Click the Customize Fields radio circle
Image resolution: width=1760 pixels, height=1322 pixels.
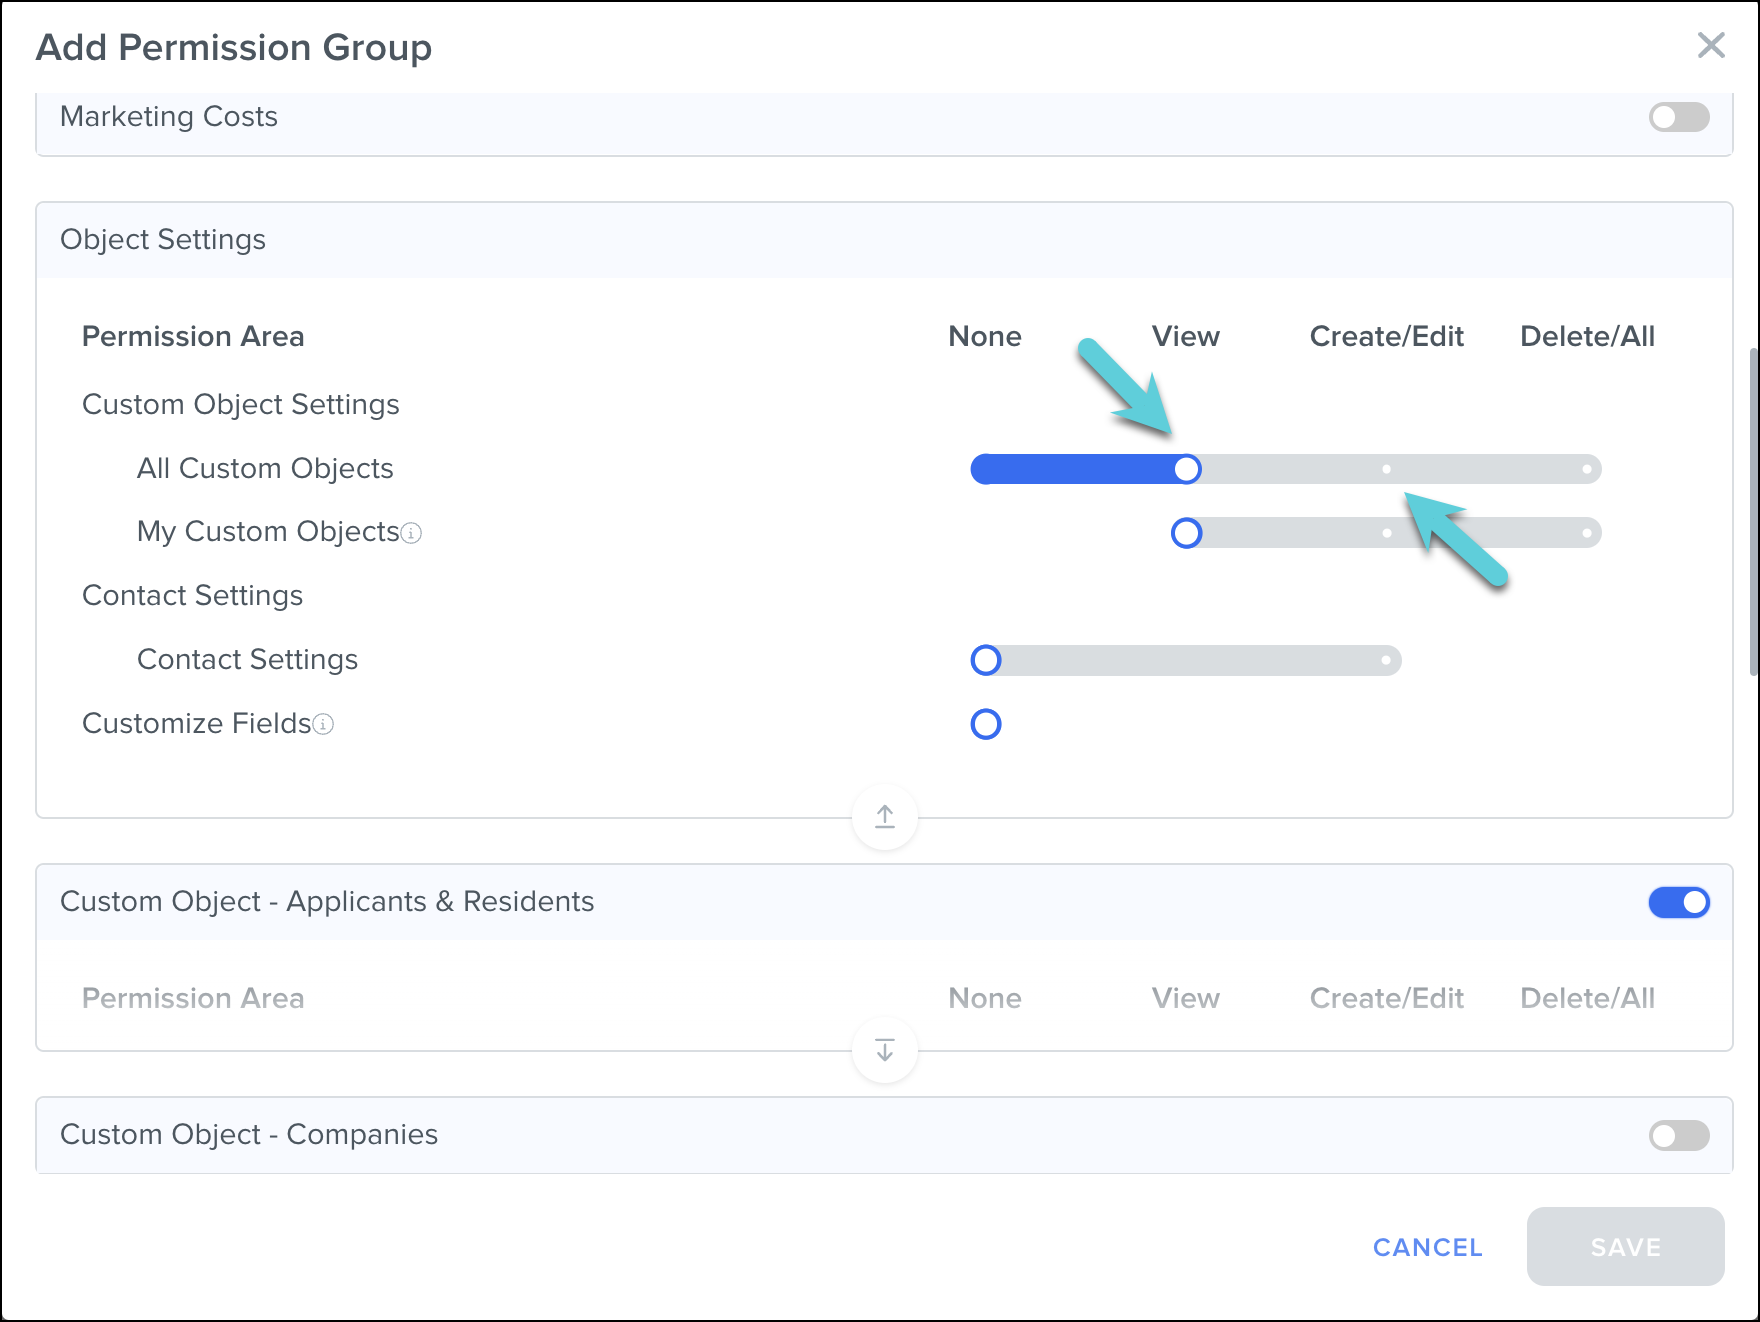point(986,724)
